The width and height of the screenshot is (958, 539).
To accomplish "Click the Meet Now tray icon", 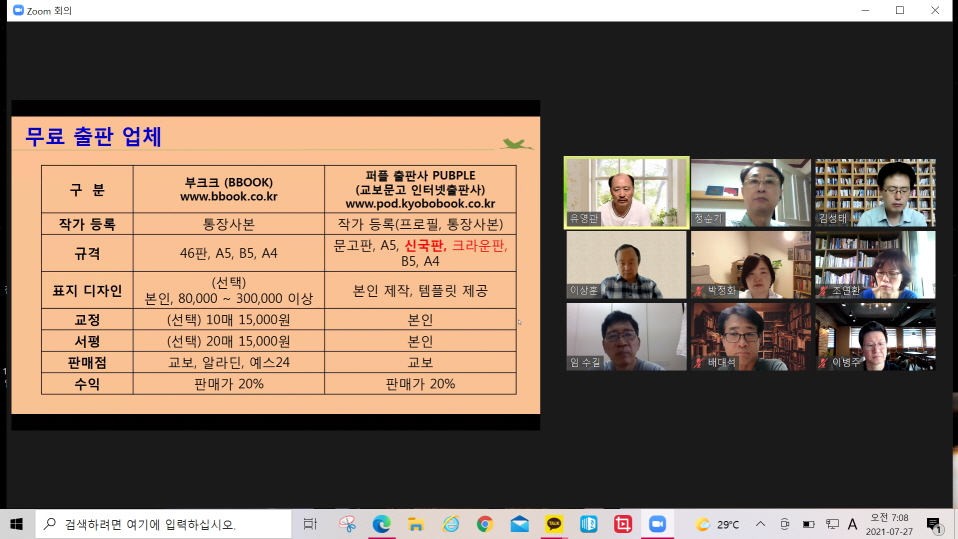I will coord(784,524).
